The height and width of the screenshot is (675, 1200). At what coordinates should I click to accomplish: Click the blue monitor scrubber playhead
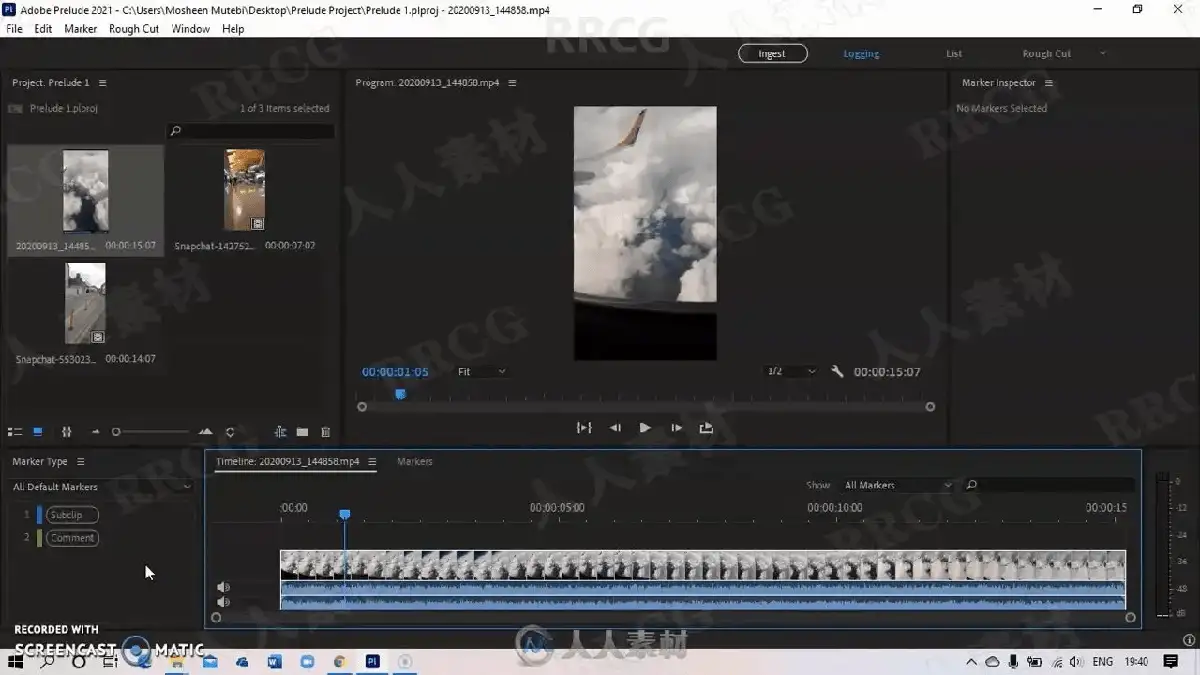[x=400, y=394]
